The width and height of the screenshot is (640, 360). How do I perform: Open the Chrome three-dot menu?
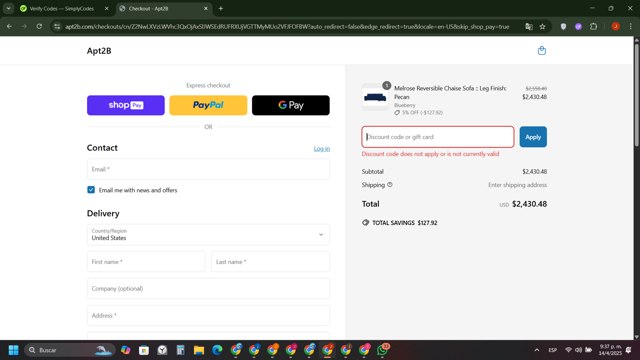(631, 27)
